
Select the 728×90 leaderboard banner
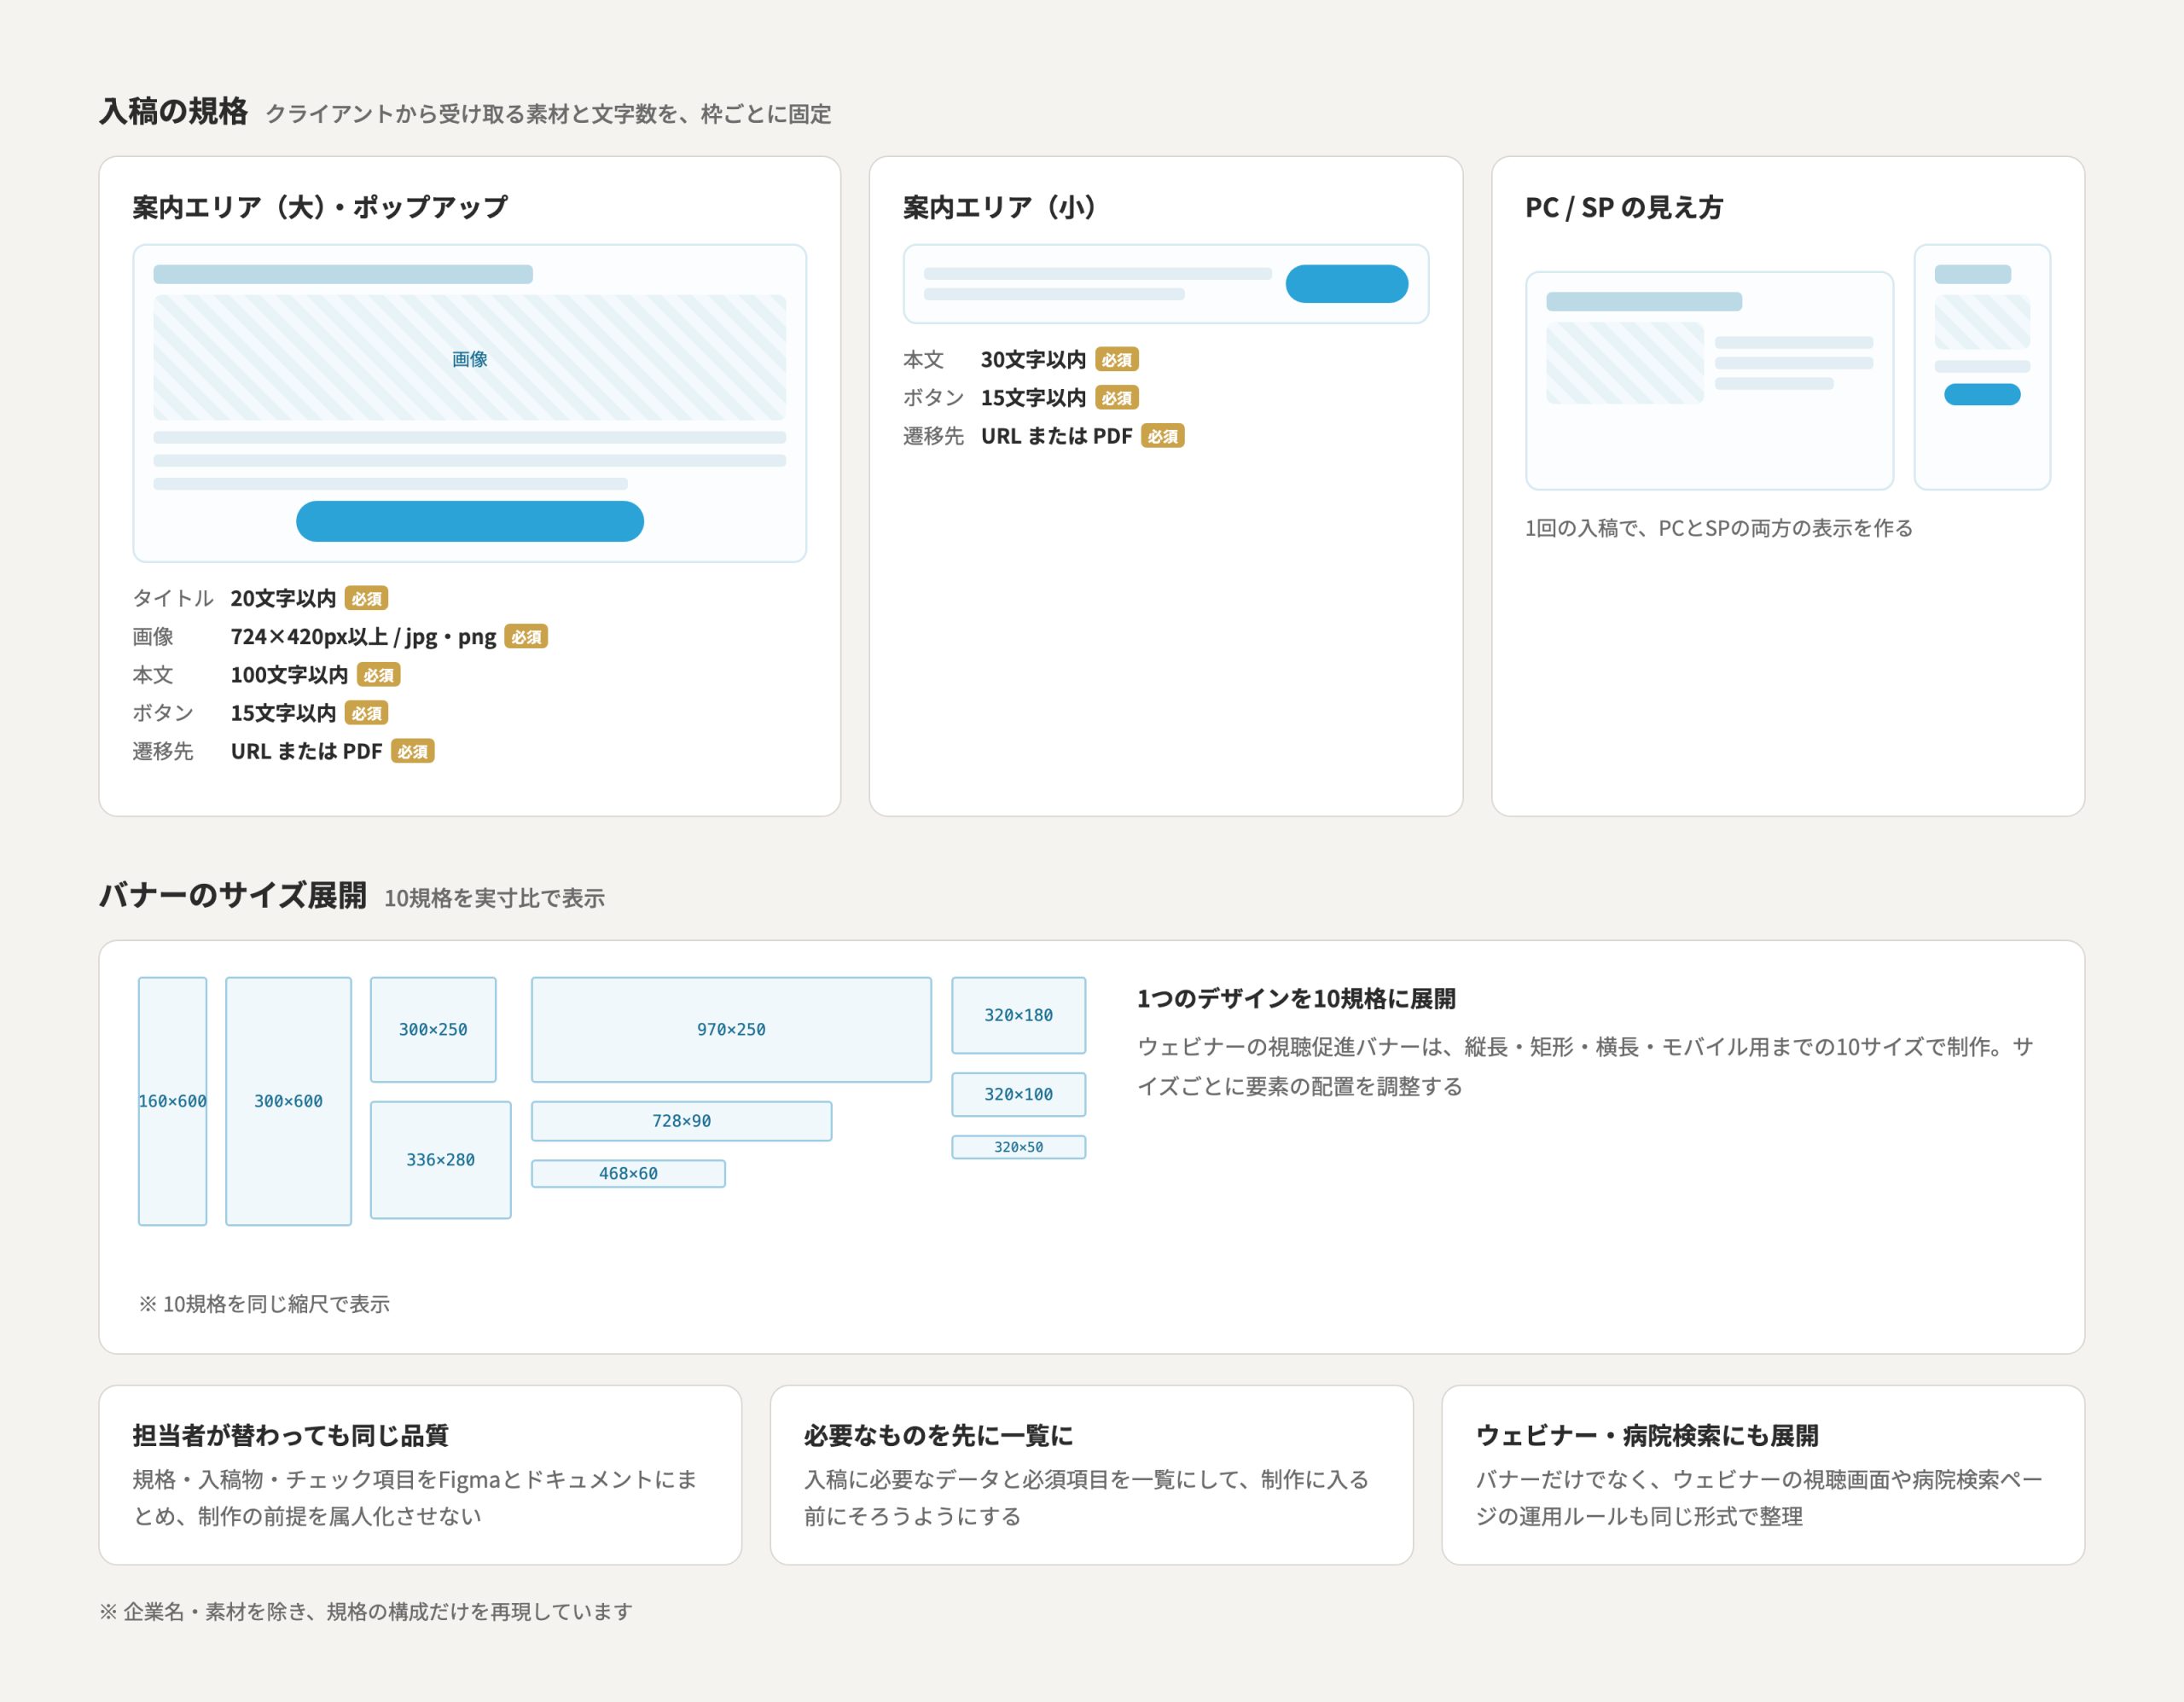pos(681,1121)
